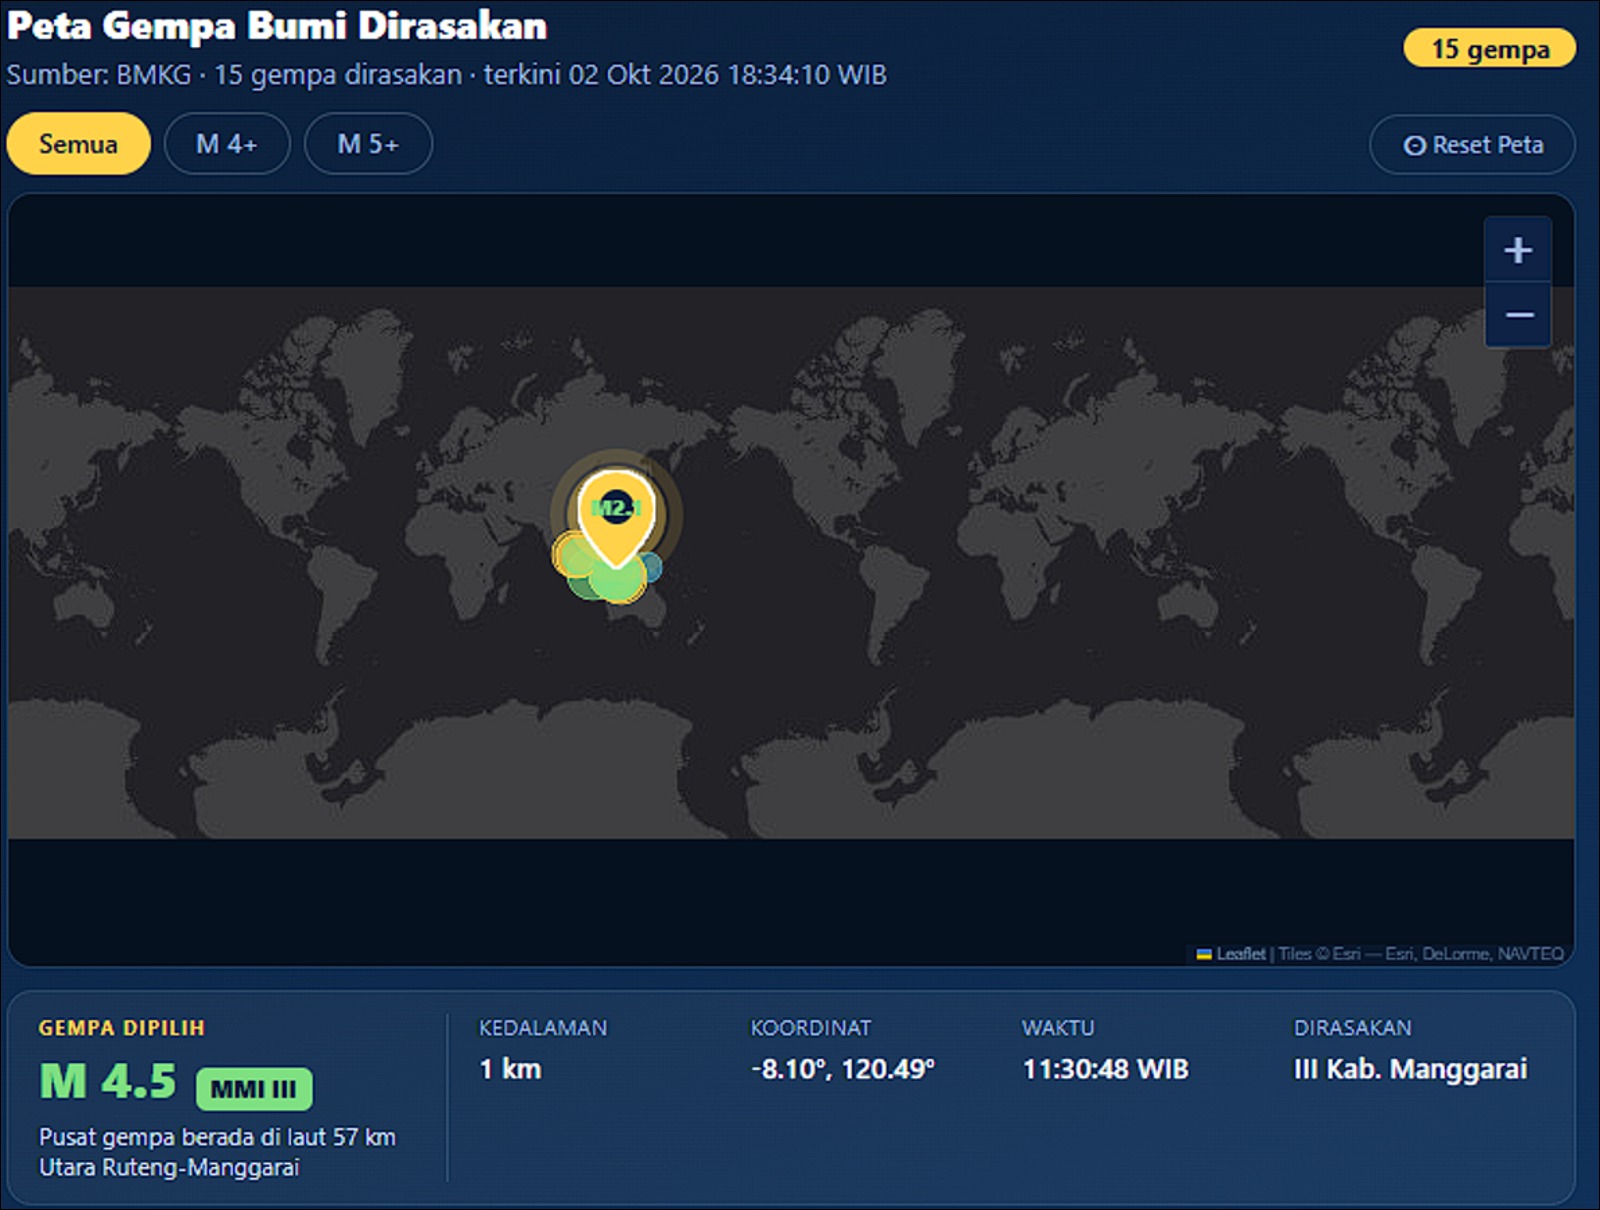Click the "15 gempa" count badge

click(x=1489, y=48)
